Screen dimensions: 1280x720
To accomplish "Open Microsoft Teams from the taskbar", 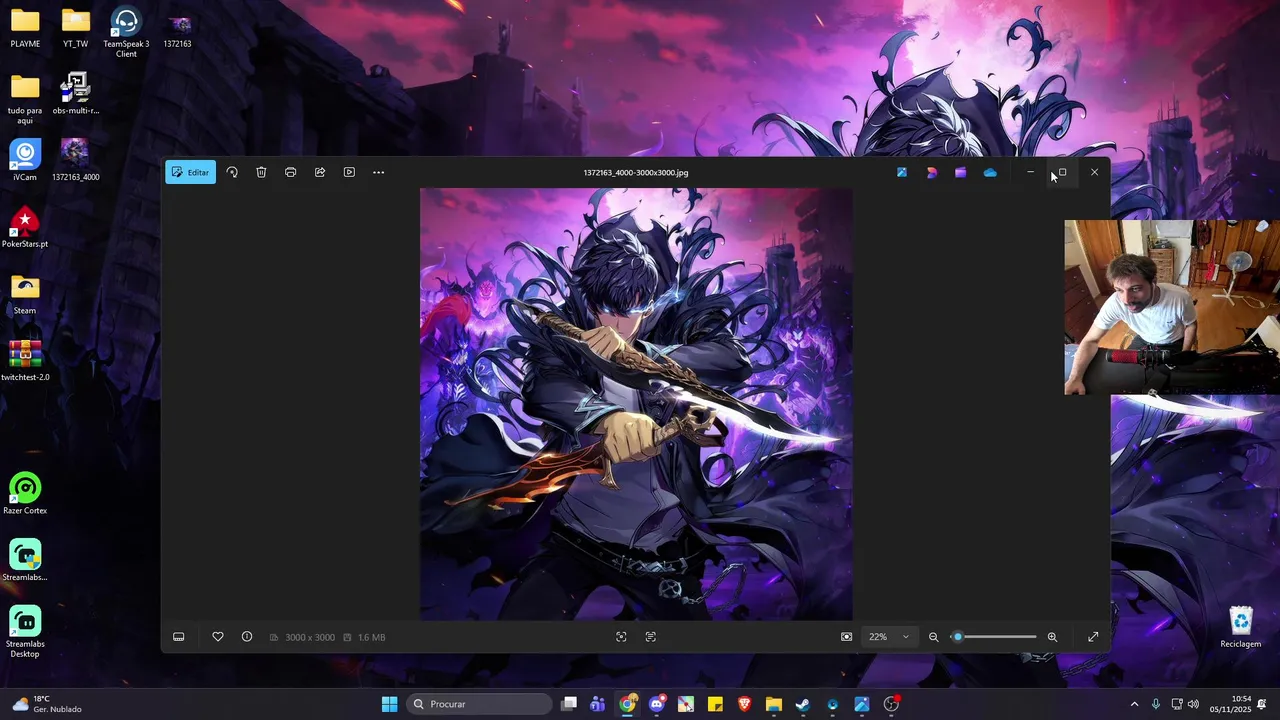I will (598, 704).
